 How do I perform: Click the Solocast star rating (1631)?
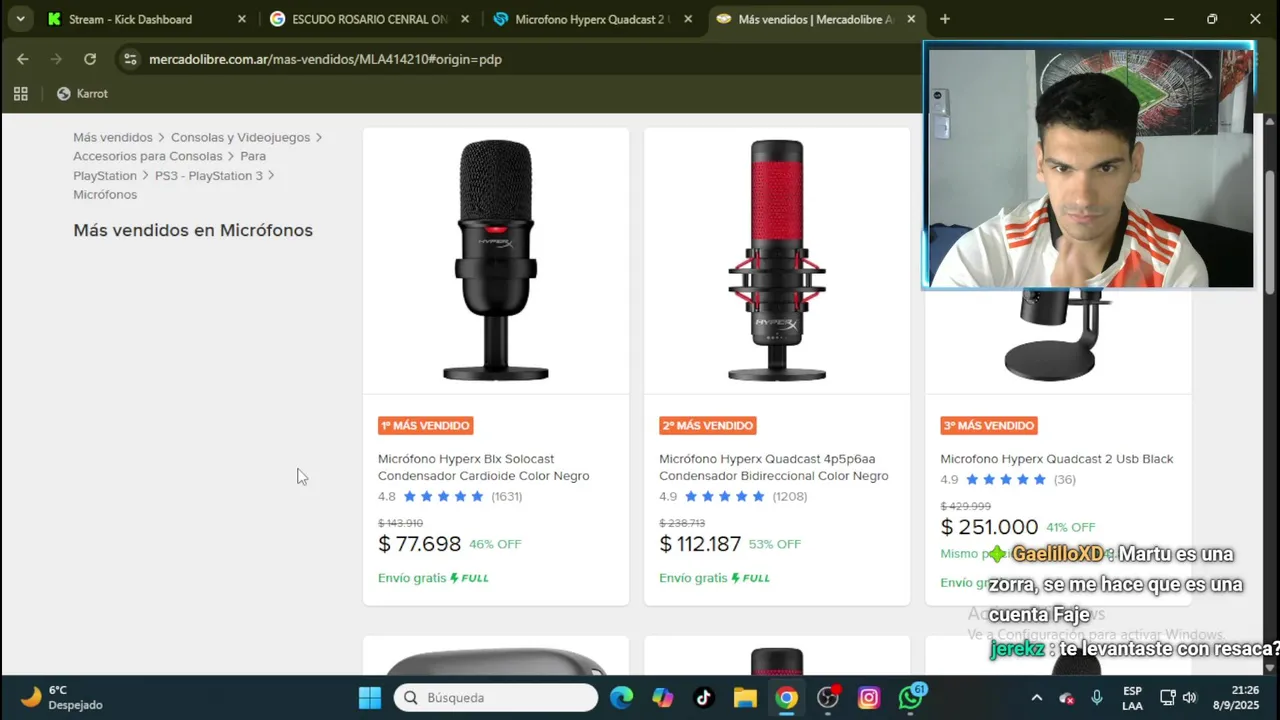(x=450, y=496)
